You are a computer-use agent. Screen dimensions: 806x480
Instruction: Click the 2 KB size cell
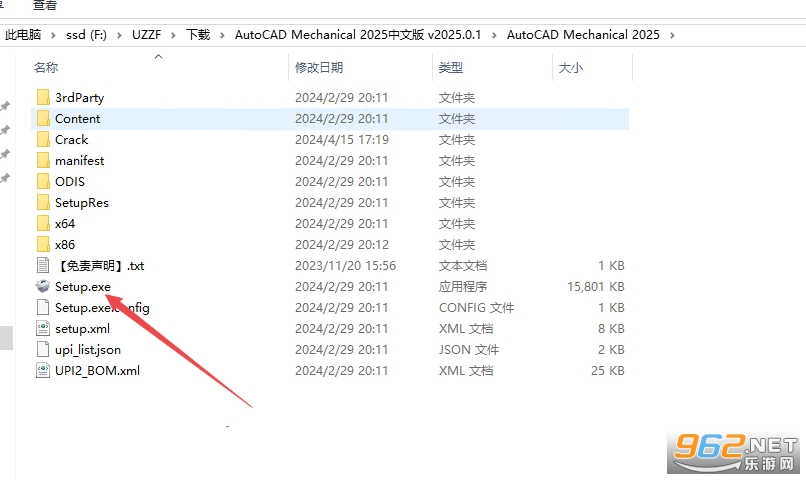pyautogui.click(x=611, y=350)
